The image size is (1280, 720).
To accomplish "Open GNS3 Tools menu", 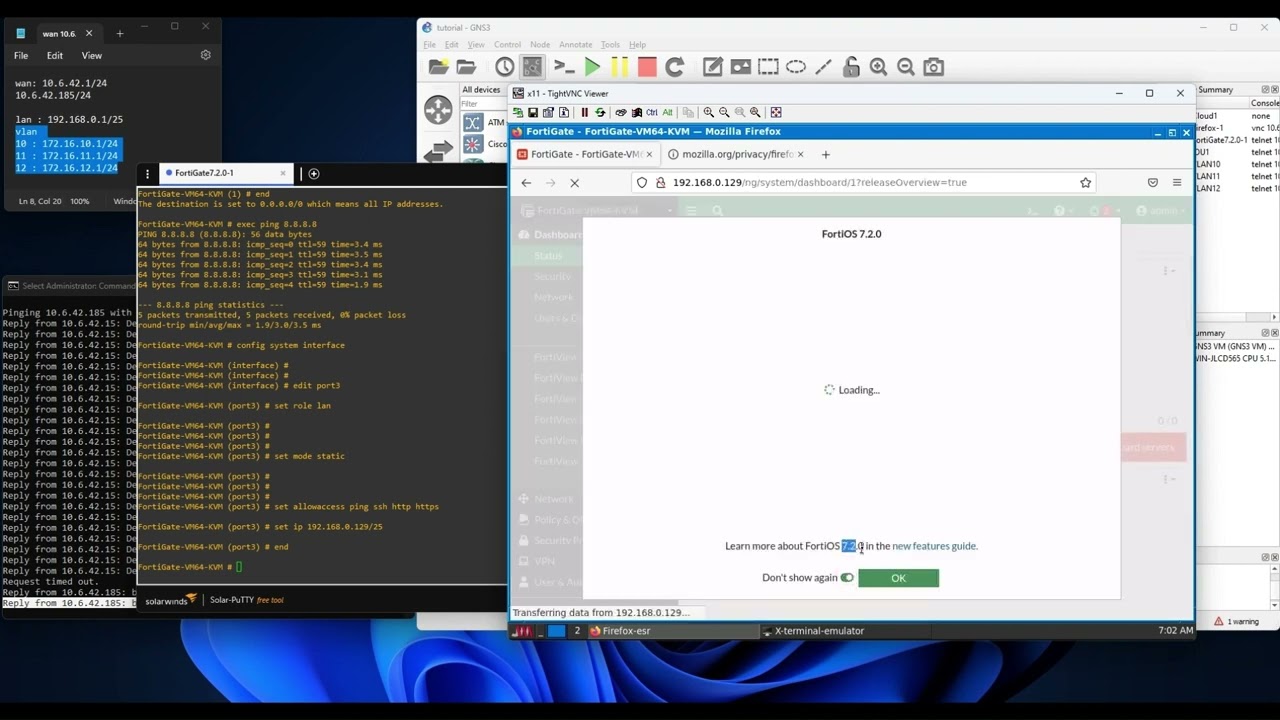I will [x=610, y=45].
